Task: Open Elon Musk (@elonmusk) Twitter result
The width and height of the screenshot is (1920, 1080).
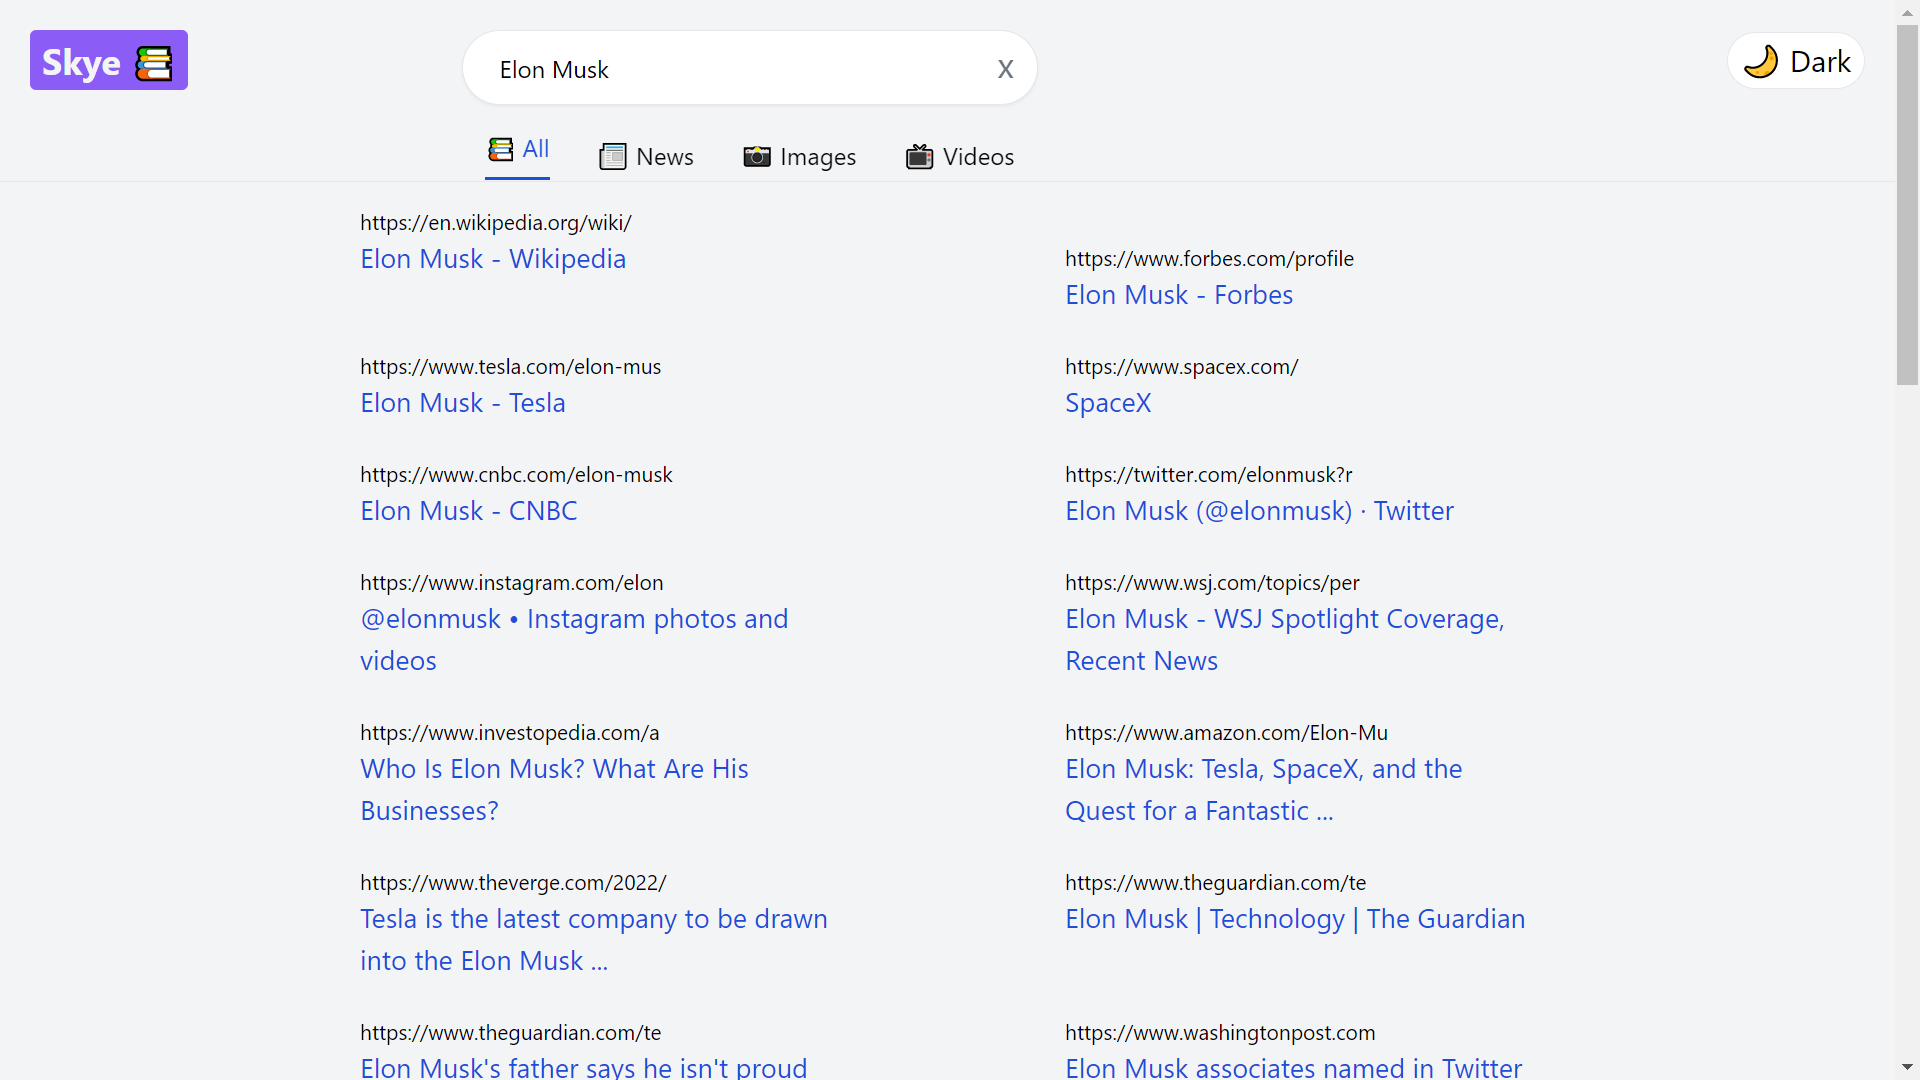Action: [x=1259, y=511]
